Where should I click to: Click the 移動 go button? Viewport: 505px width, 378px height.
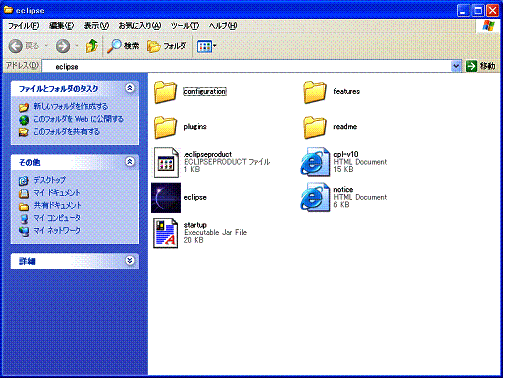pyautogui.click(x=480, y=66)
